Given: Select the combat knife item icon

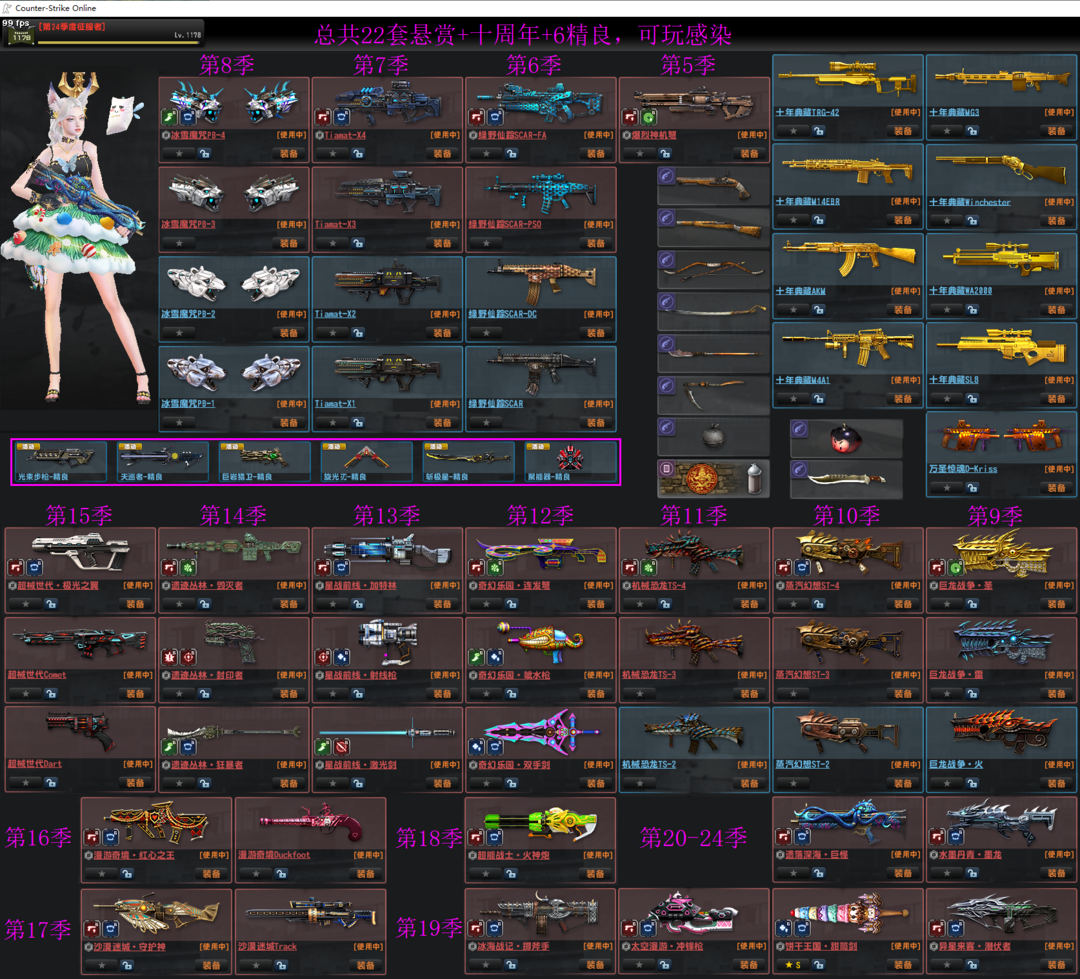Looking at the screenshot, I should coord(846,479).
